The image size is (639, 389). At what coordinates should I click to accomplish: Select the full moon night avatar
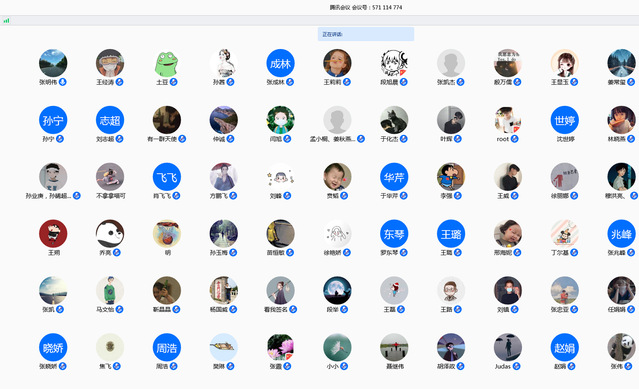pos(337,290)
